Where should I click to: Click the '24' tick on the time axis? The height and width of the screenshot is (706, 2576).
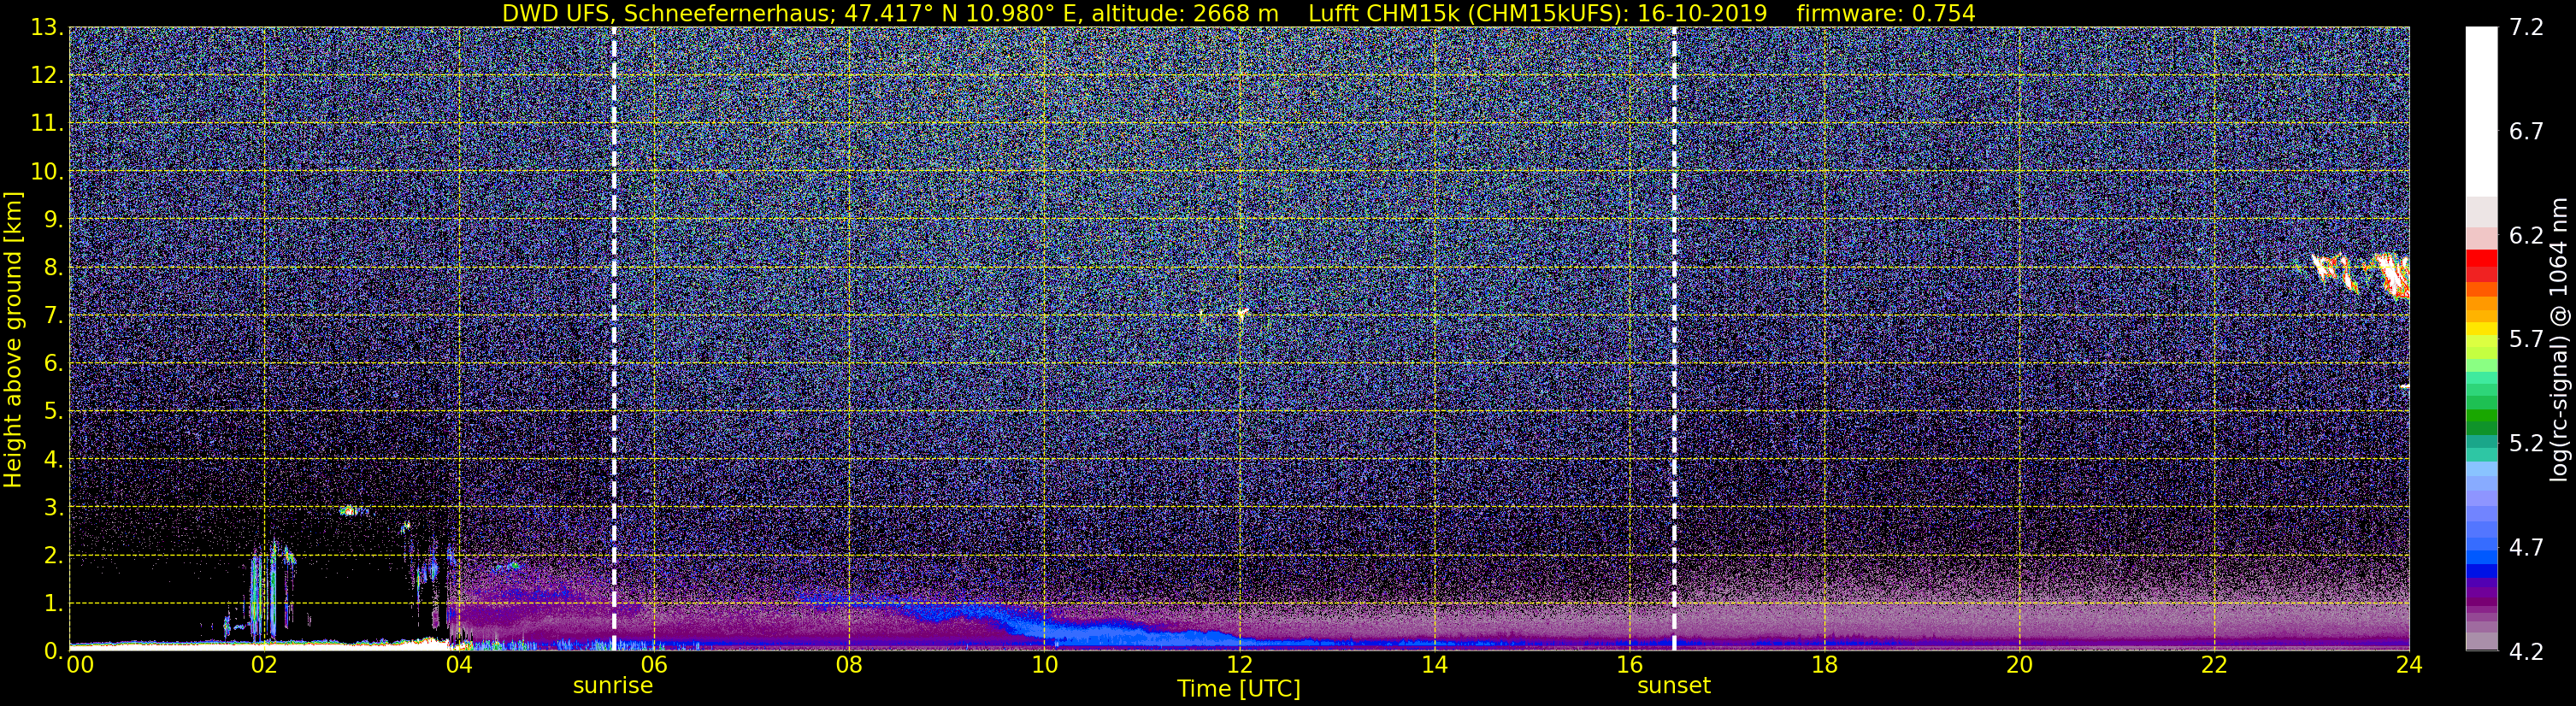pyautogui.click(x=2409, y=666)
